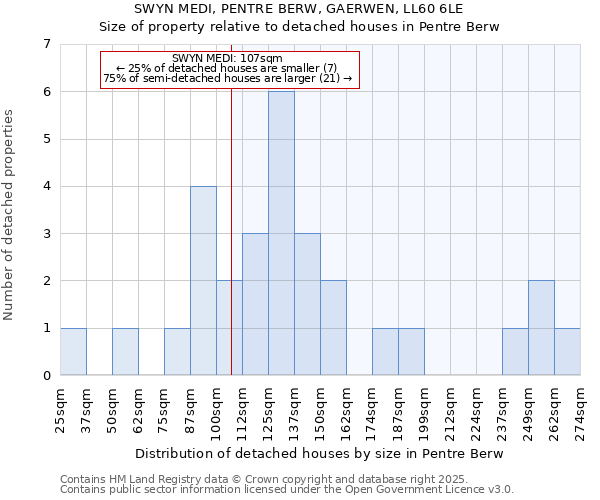This screenshot has height=500, width=600.
Task: Click the y-axis tick label '7'
Action: point(47,44)
